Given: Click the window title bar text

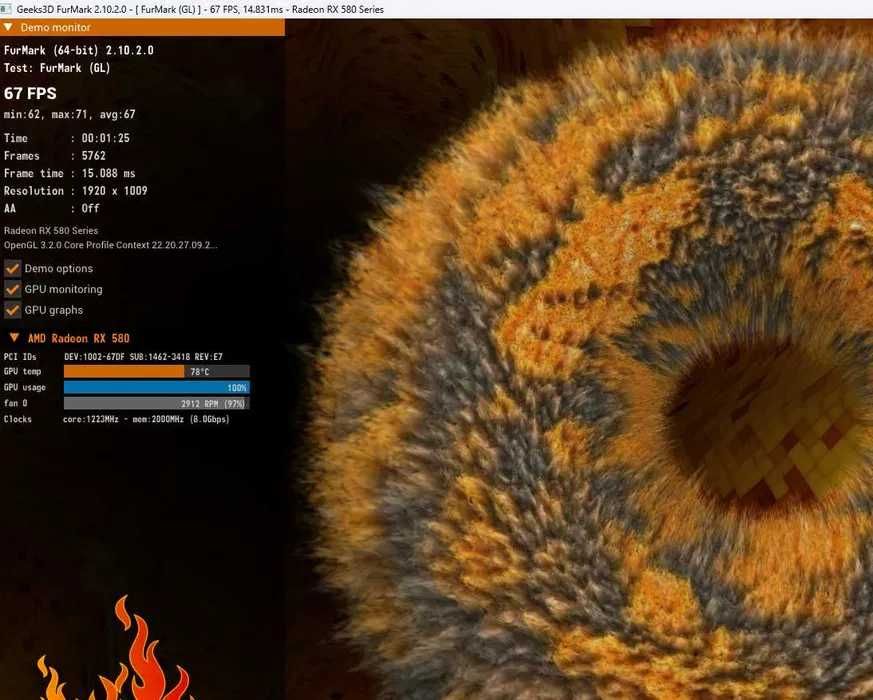Looking at the screenshot, I should pyautogui.click(x=200, y=9).
